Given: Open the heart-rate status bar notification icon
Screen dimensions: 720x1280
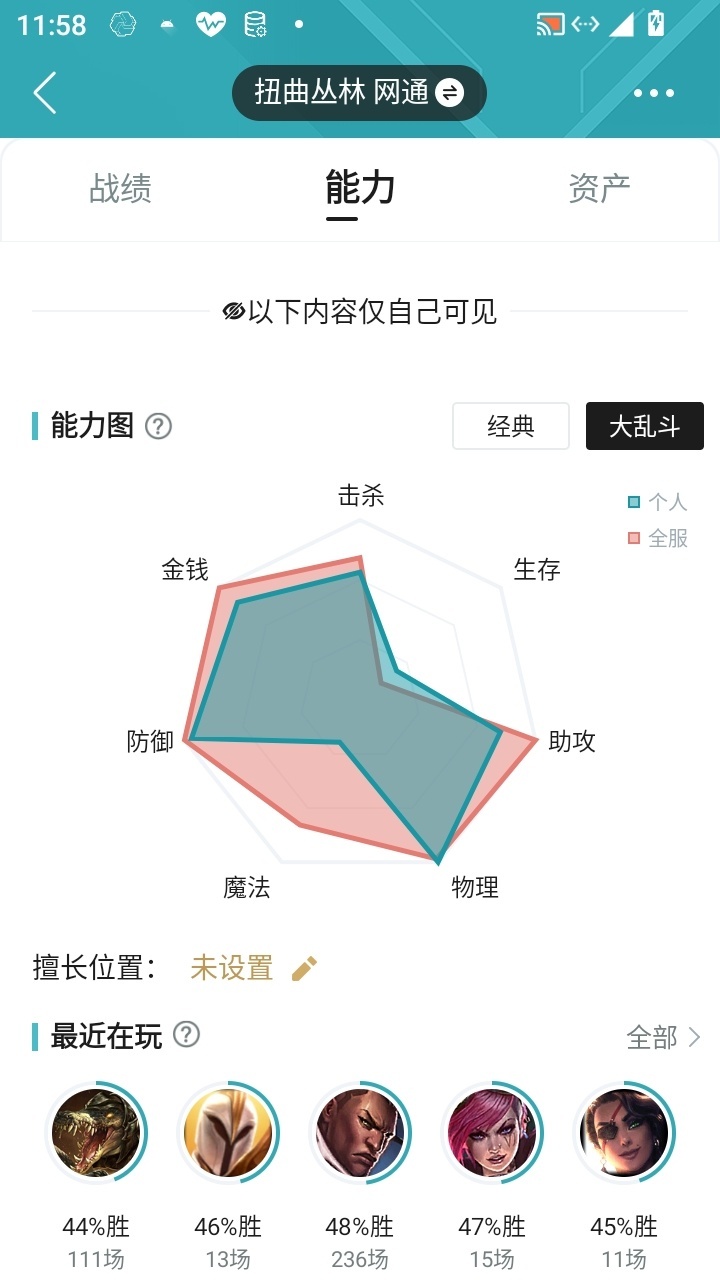Looking at the screenshot, I should coord(211,24).
